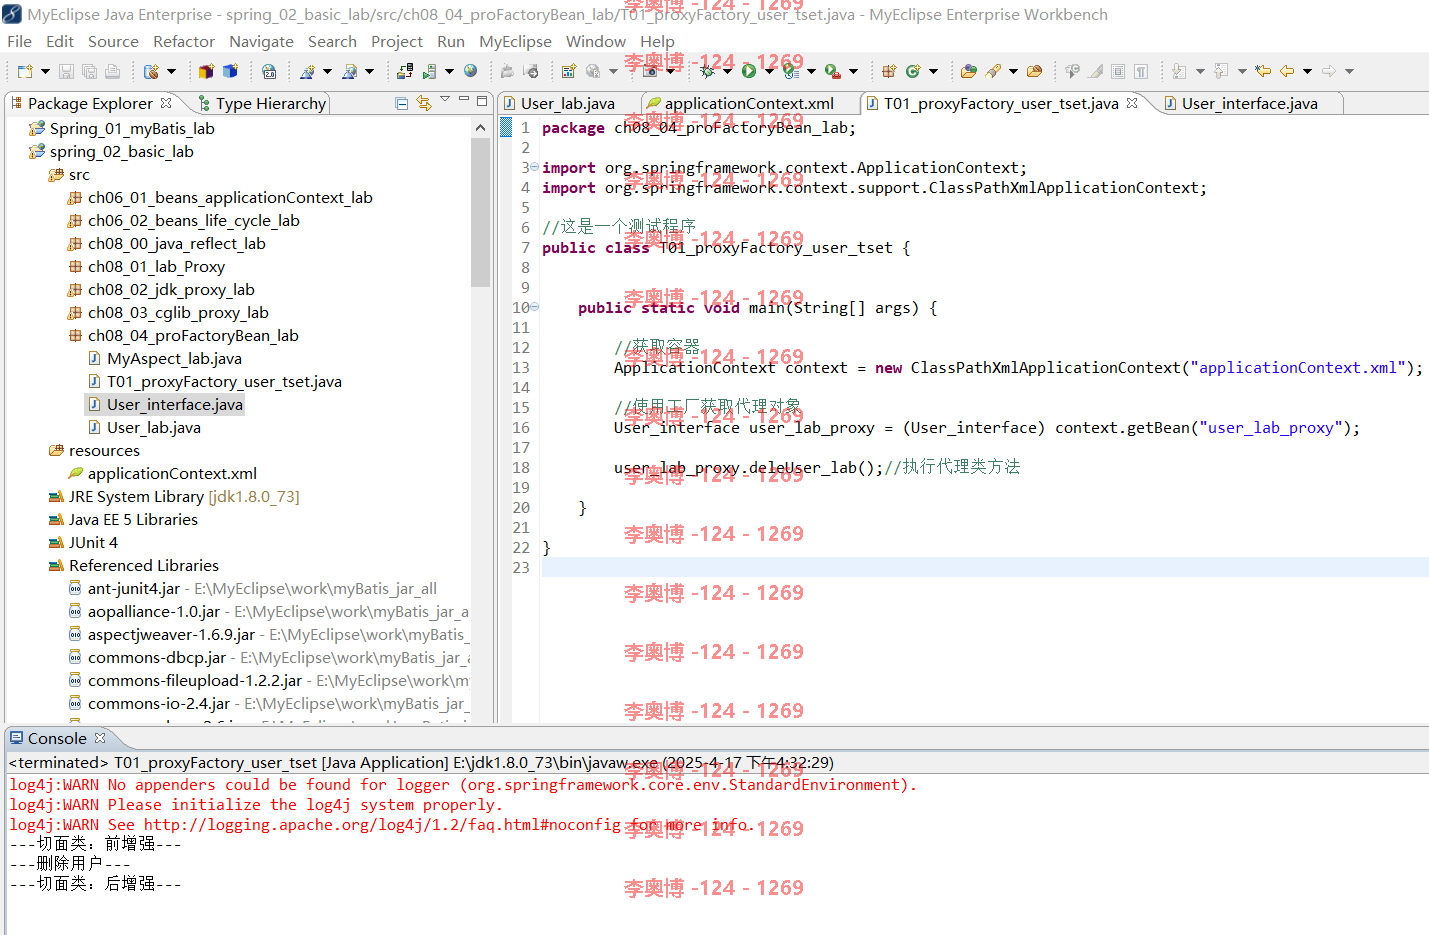Image resolution: width=1429 pixels, height=935 pixels.
Task: Select JRE System Library [jdk1.8.0_73]
Action: click(x=184, y=496)
